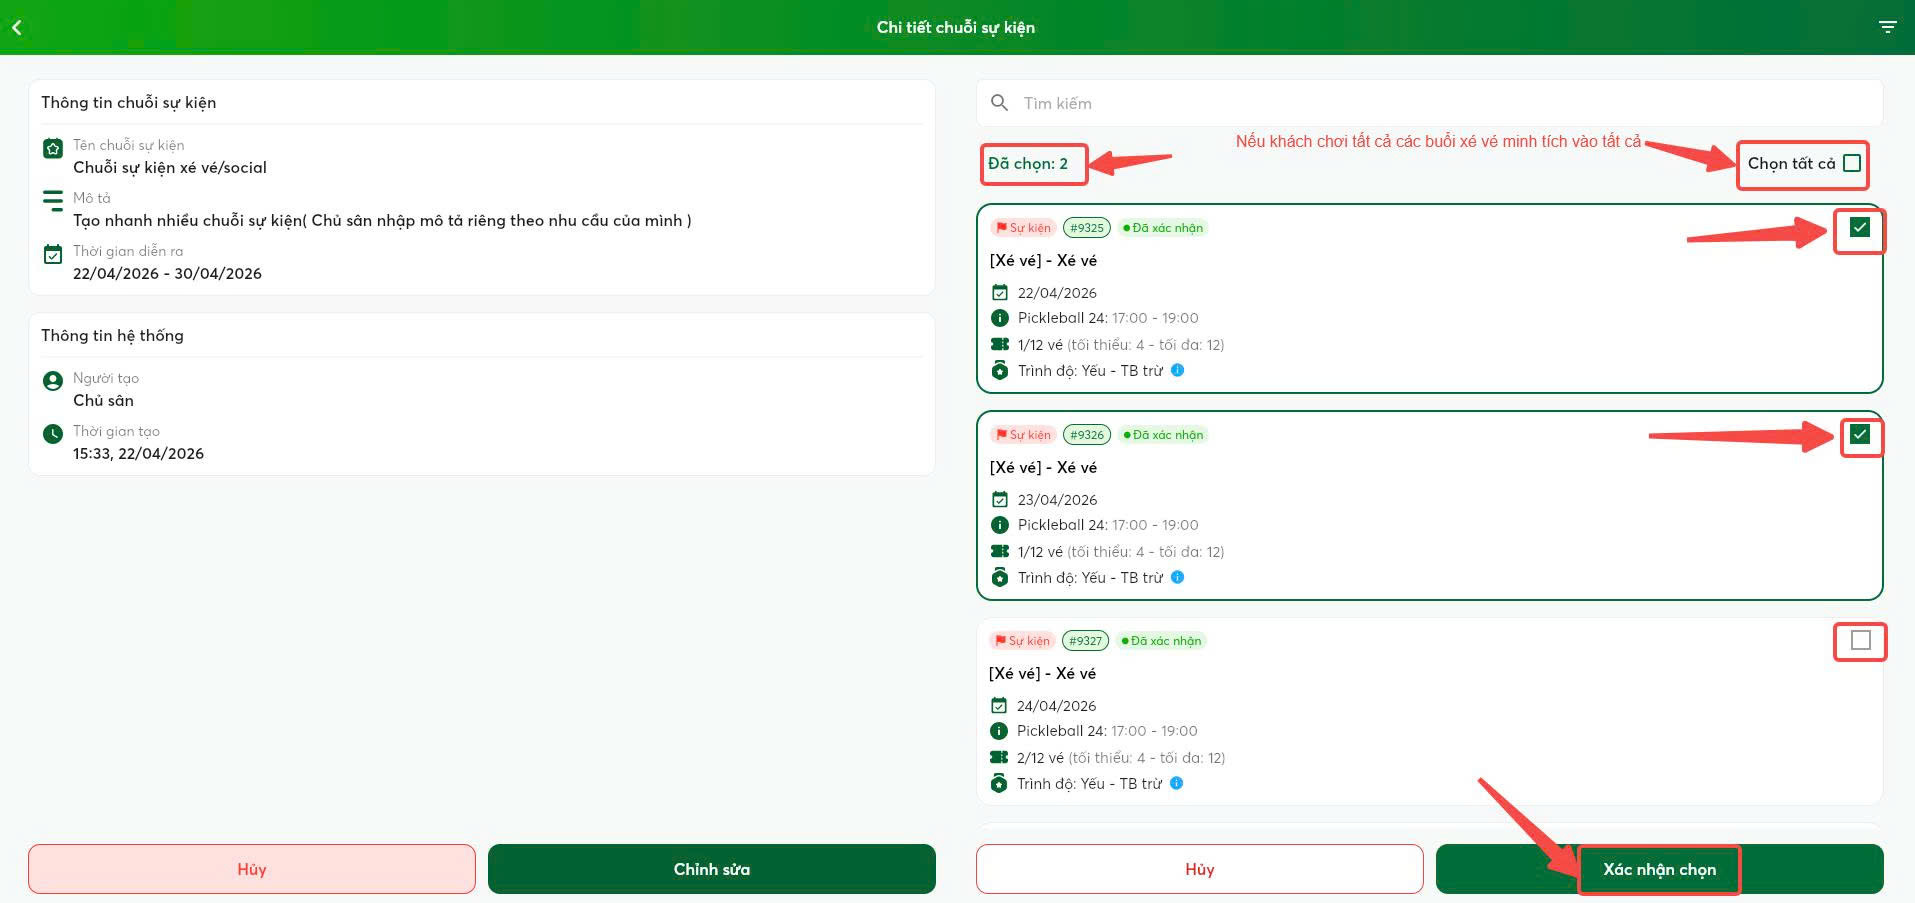Click the search magnifier icon
This screenshot has height=903, width=1915.
coord(999,103)
